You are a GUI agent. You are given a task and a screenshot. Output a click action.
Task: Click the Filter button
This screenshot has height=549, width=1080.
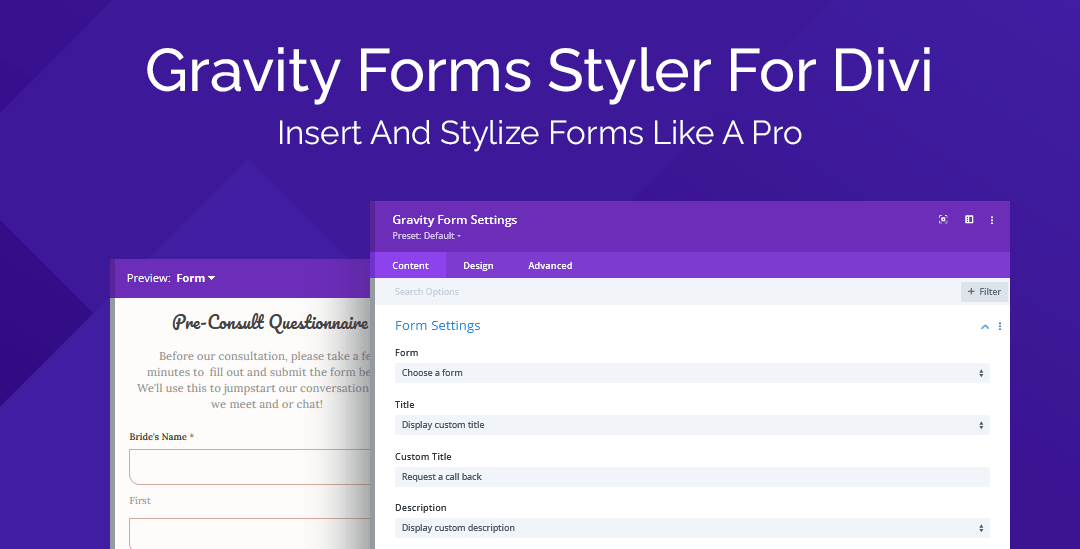click(x=984, y=291)
